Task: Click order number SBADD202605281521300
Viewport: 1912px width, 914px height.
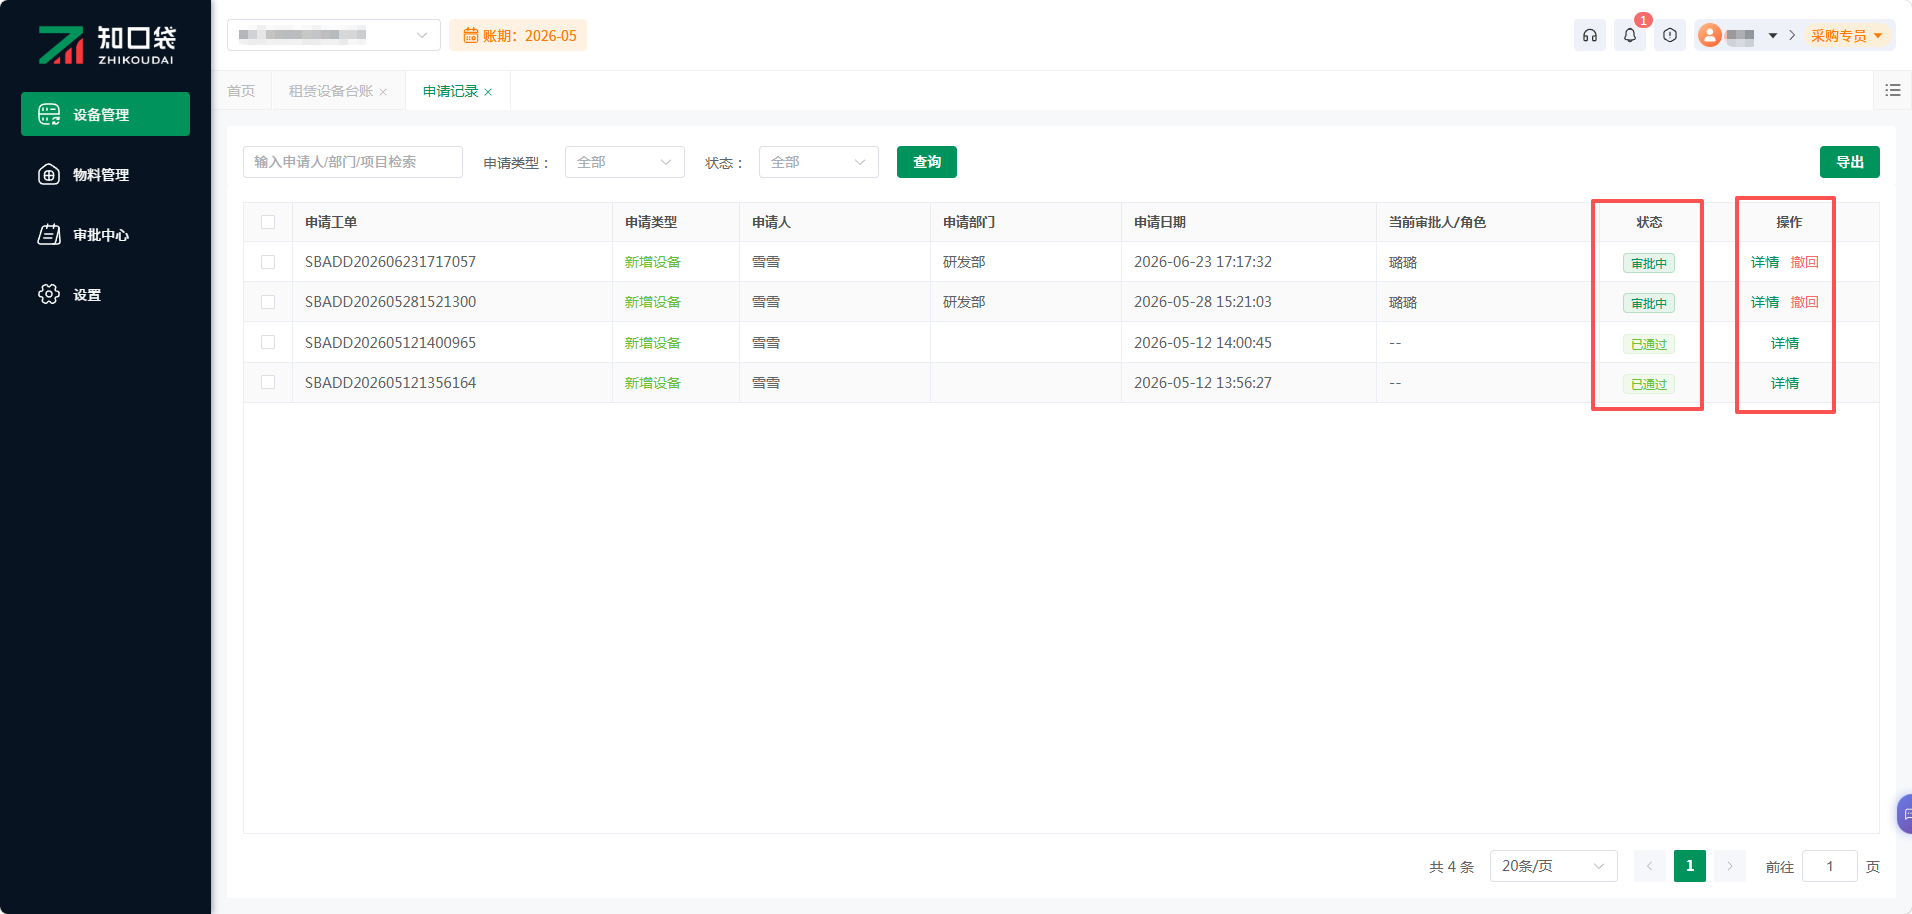Action: point(390,302)
